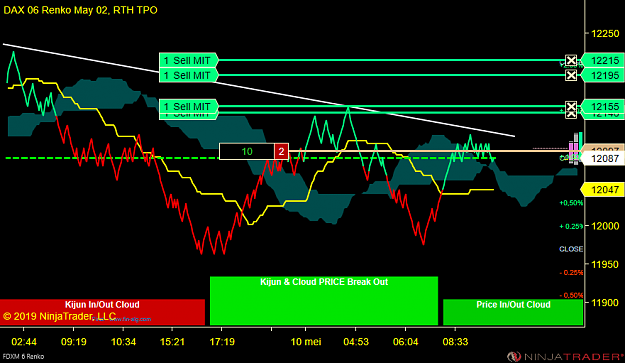
Task: Click the 11950 price axis label
Action: pos(605,265)
